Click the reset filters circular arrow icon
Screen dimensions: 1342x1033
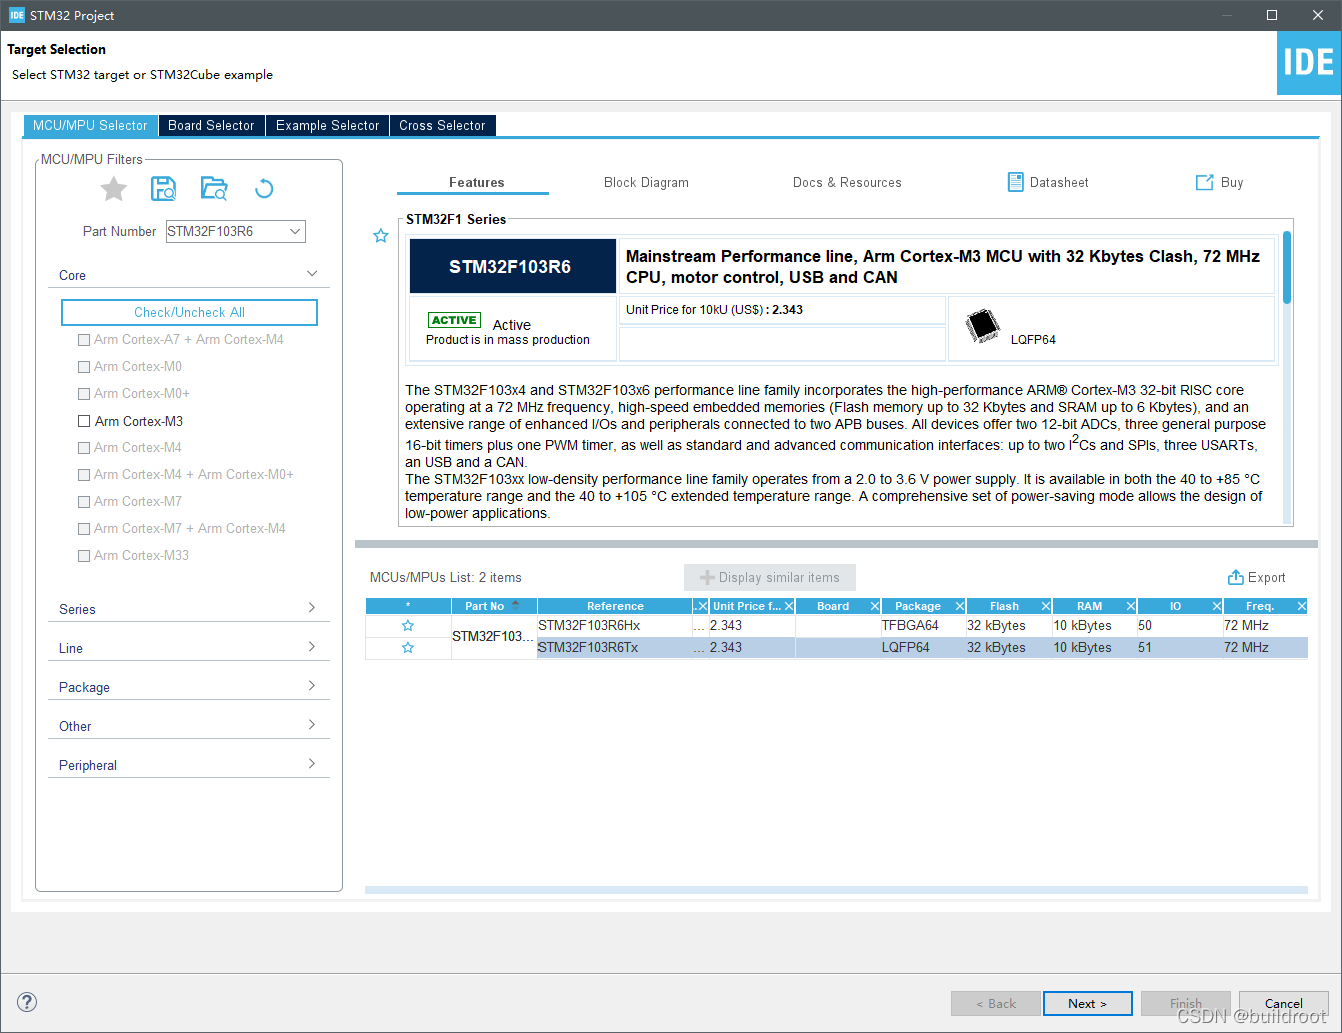[264, 188]
